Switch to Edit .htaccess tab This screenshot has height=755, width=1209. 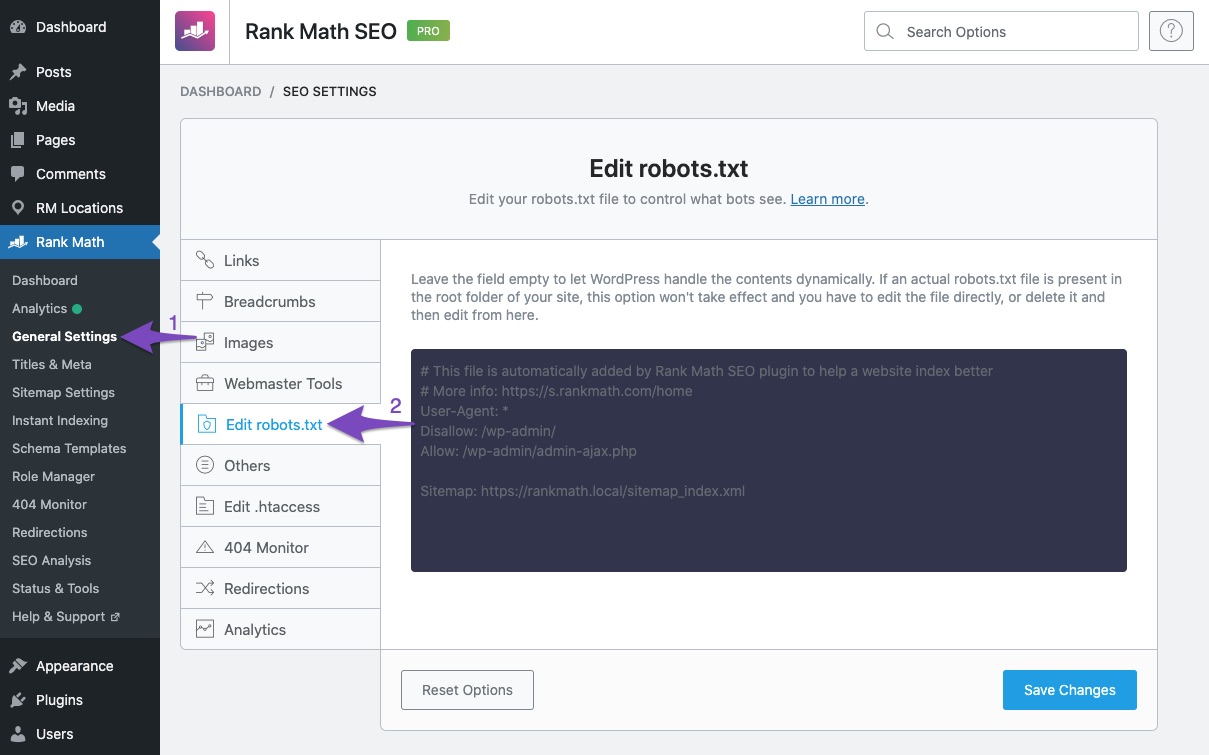coord(280,506)
